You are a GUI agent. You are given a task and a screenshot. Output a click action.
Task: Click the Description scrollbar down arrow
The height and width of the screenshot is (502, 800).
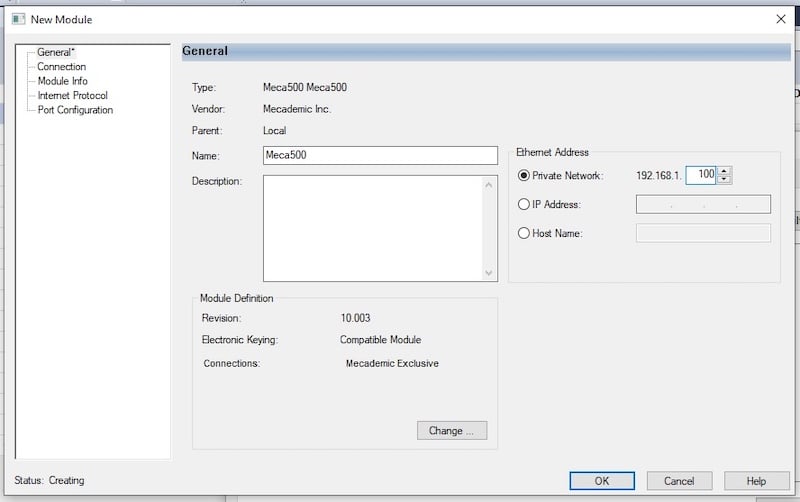(489, 273)
